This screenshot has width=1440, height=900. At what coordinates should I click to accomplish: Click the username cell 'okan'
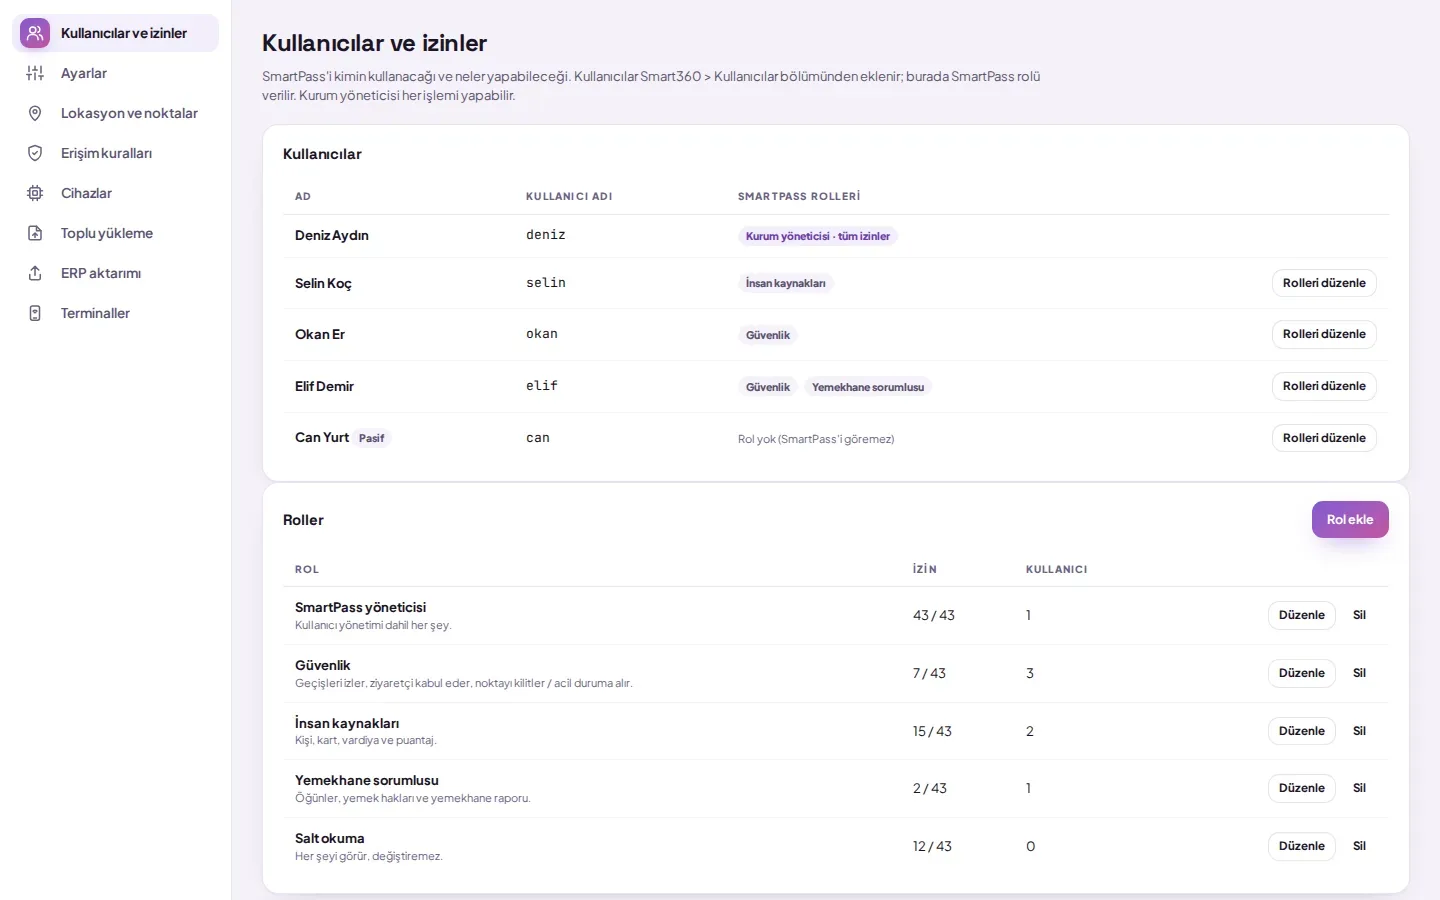click(x=542, y=334)
